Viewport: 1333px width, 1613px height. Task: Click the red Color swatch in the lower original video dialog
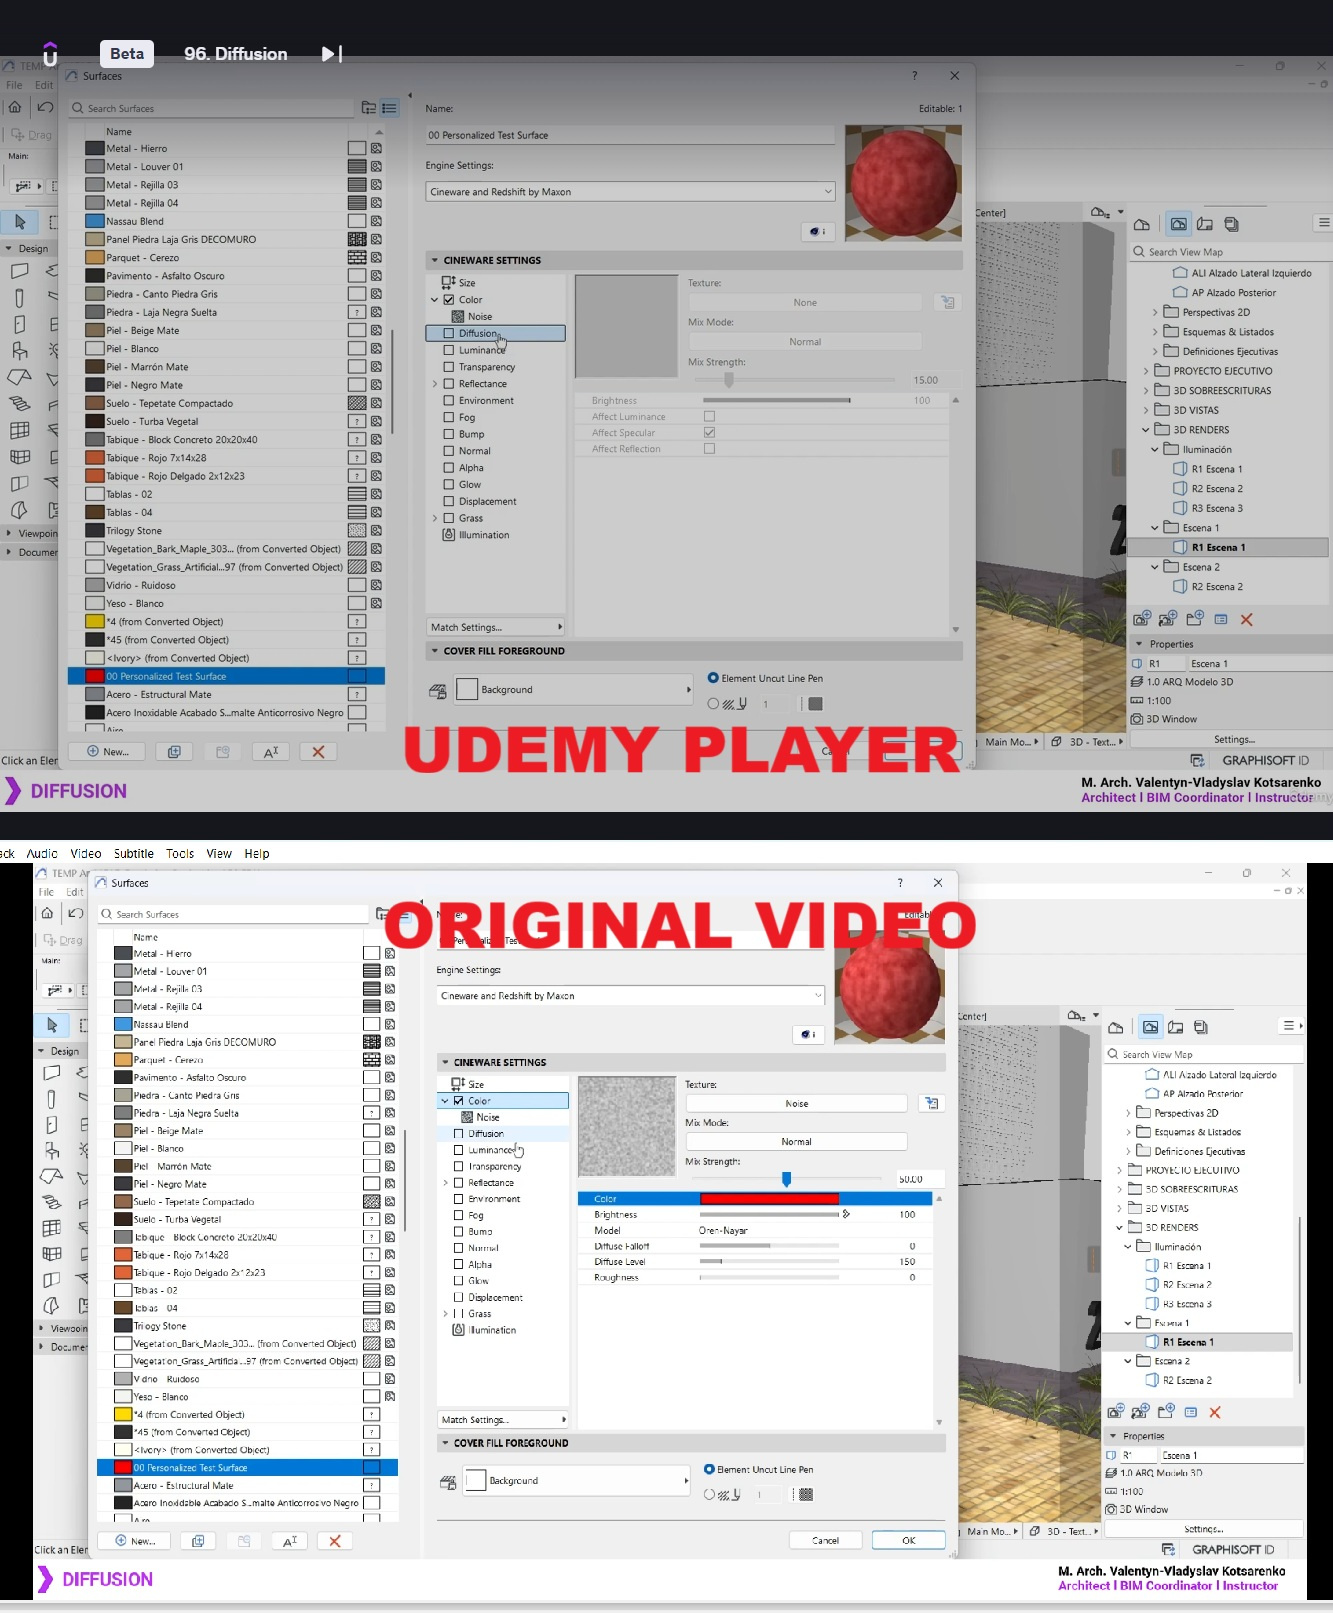[769, 1198]
